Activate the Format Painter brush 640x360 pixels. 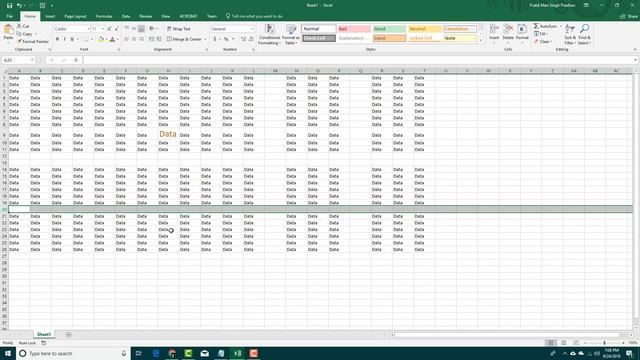[33, 42]
